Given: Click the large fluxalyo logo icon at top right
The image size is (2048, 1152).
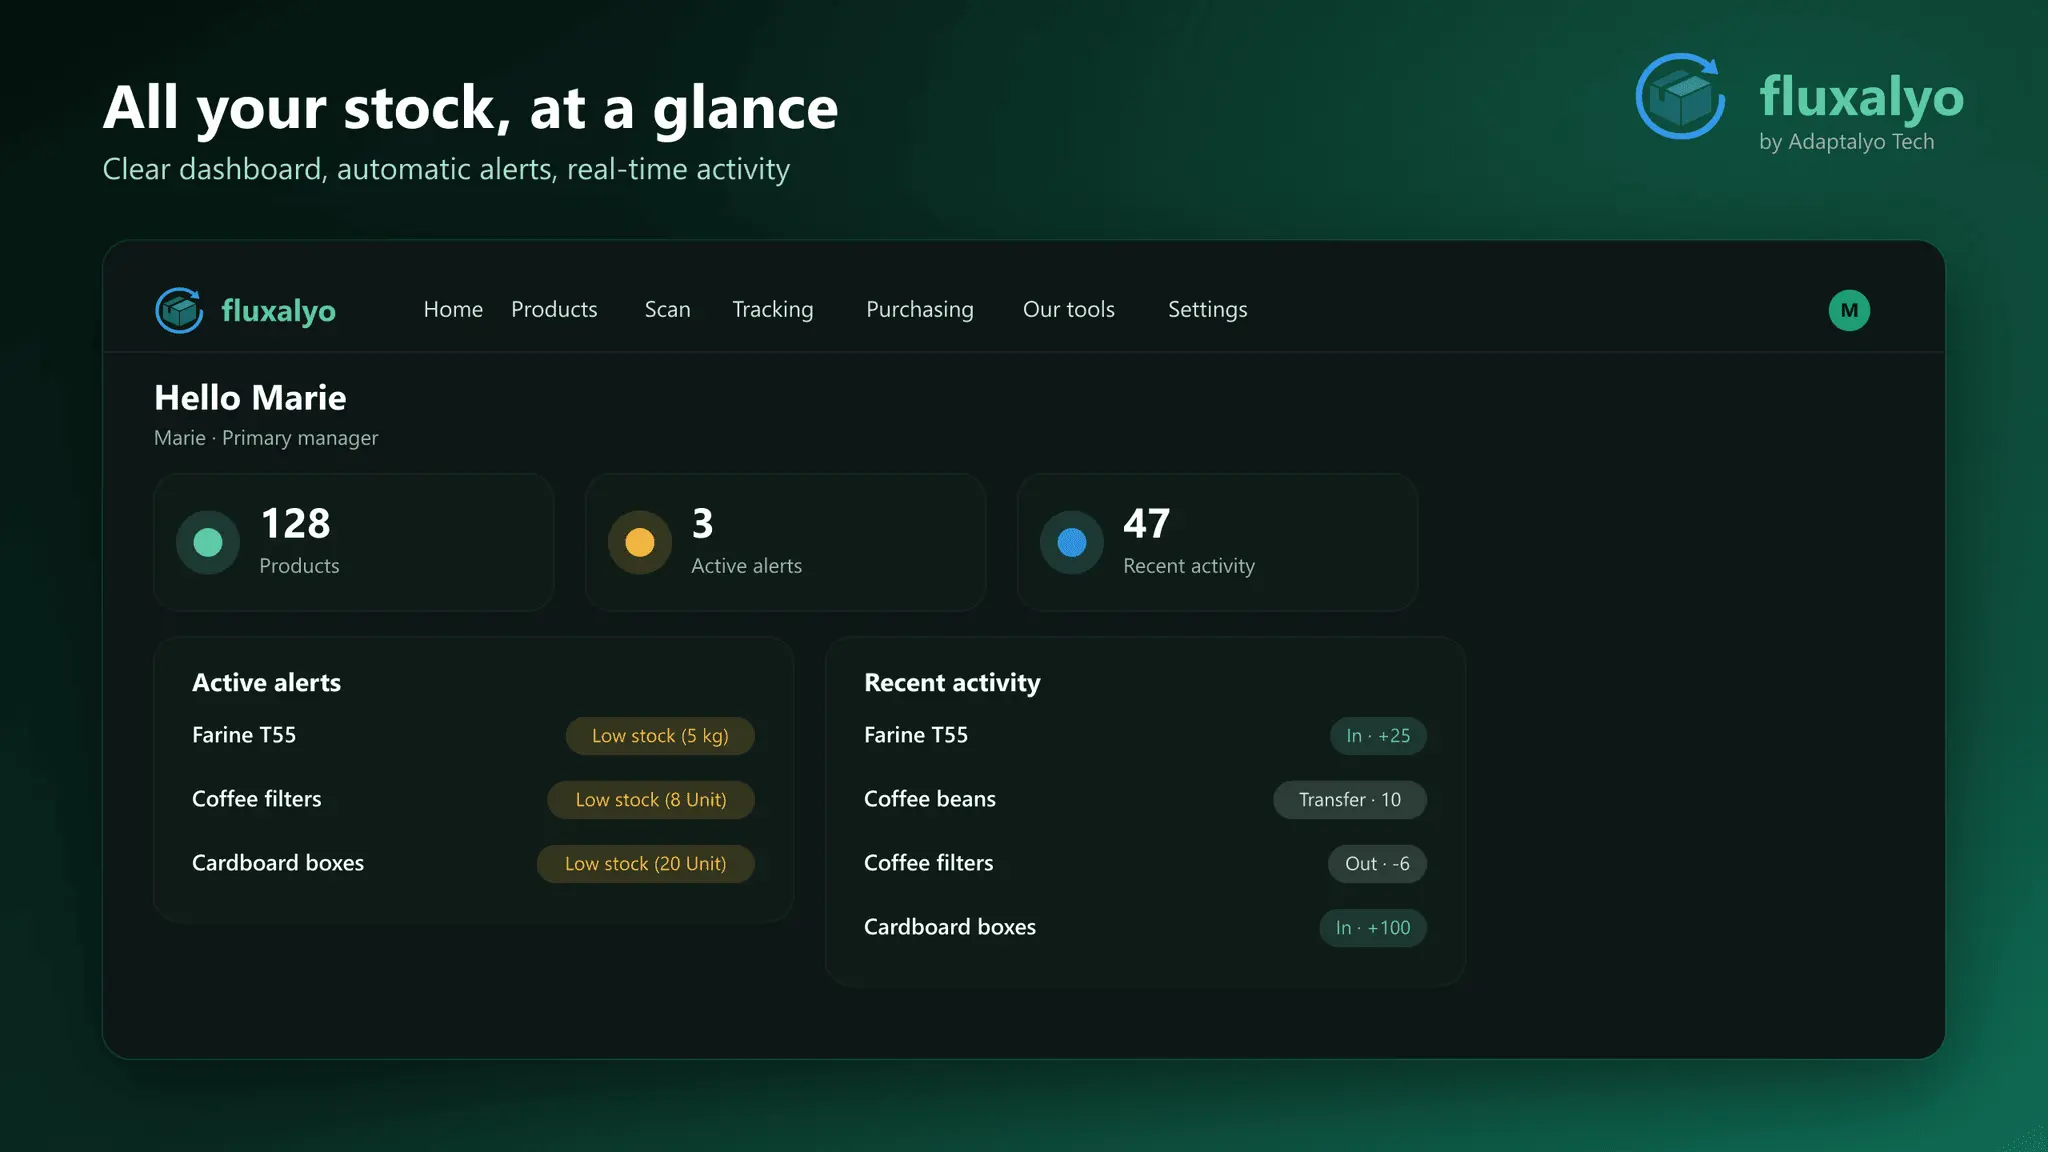Looking at the screenshot, I should pos(1681,96).
